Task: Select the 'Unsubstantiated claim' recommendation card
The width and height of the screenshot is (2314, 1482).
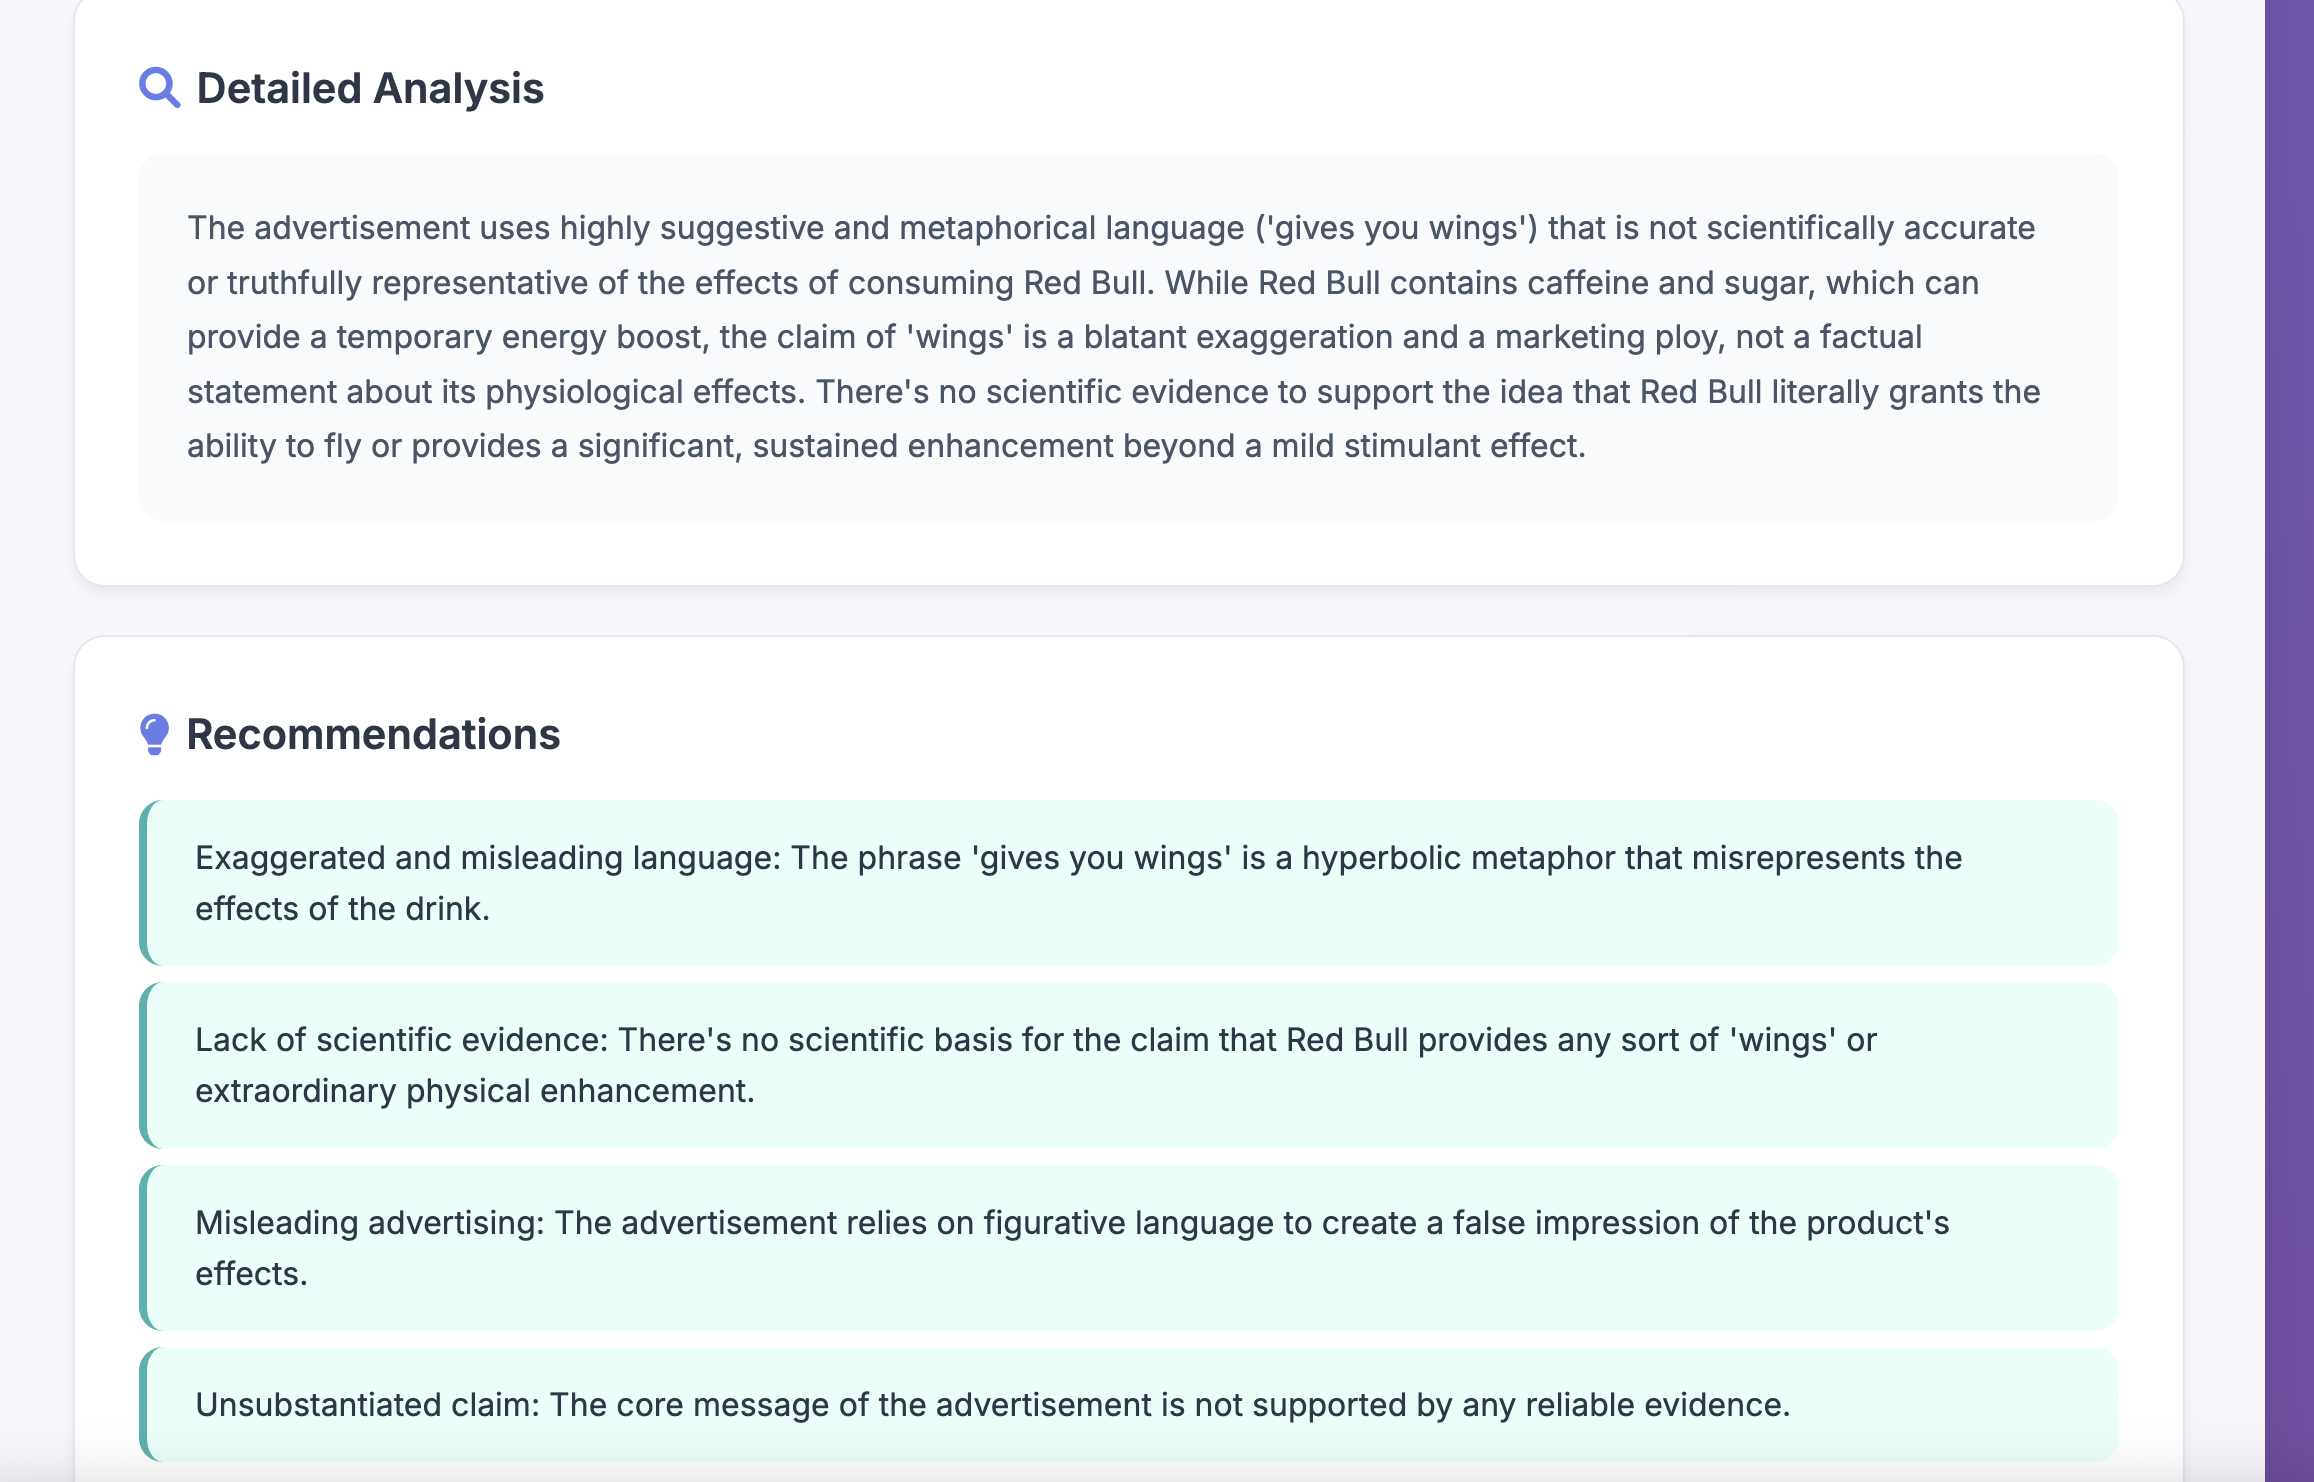Action: pyautogui.click(x=1128, y=1405)
